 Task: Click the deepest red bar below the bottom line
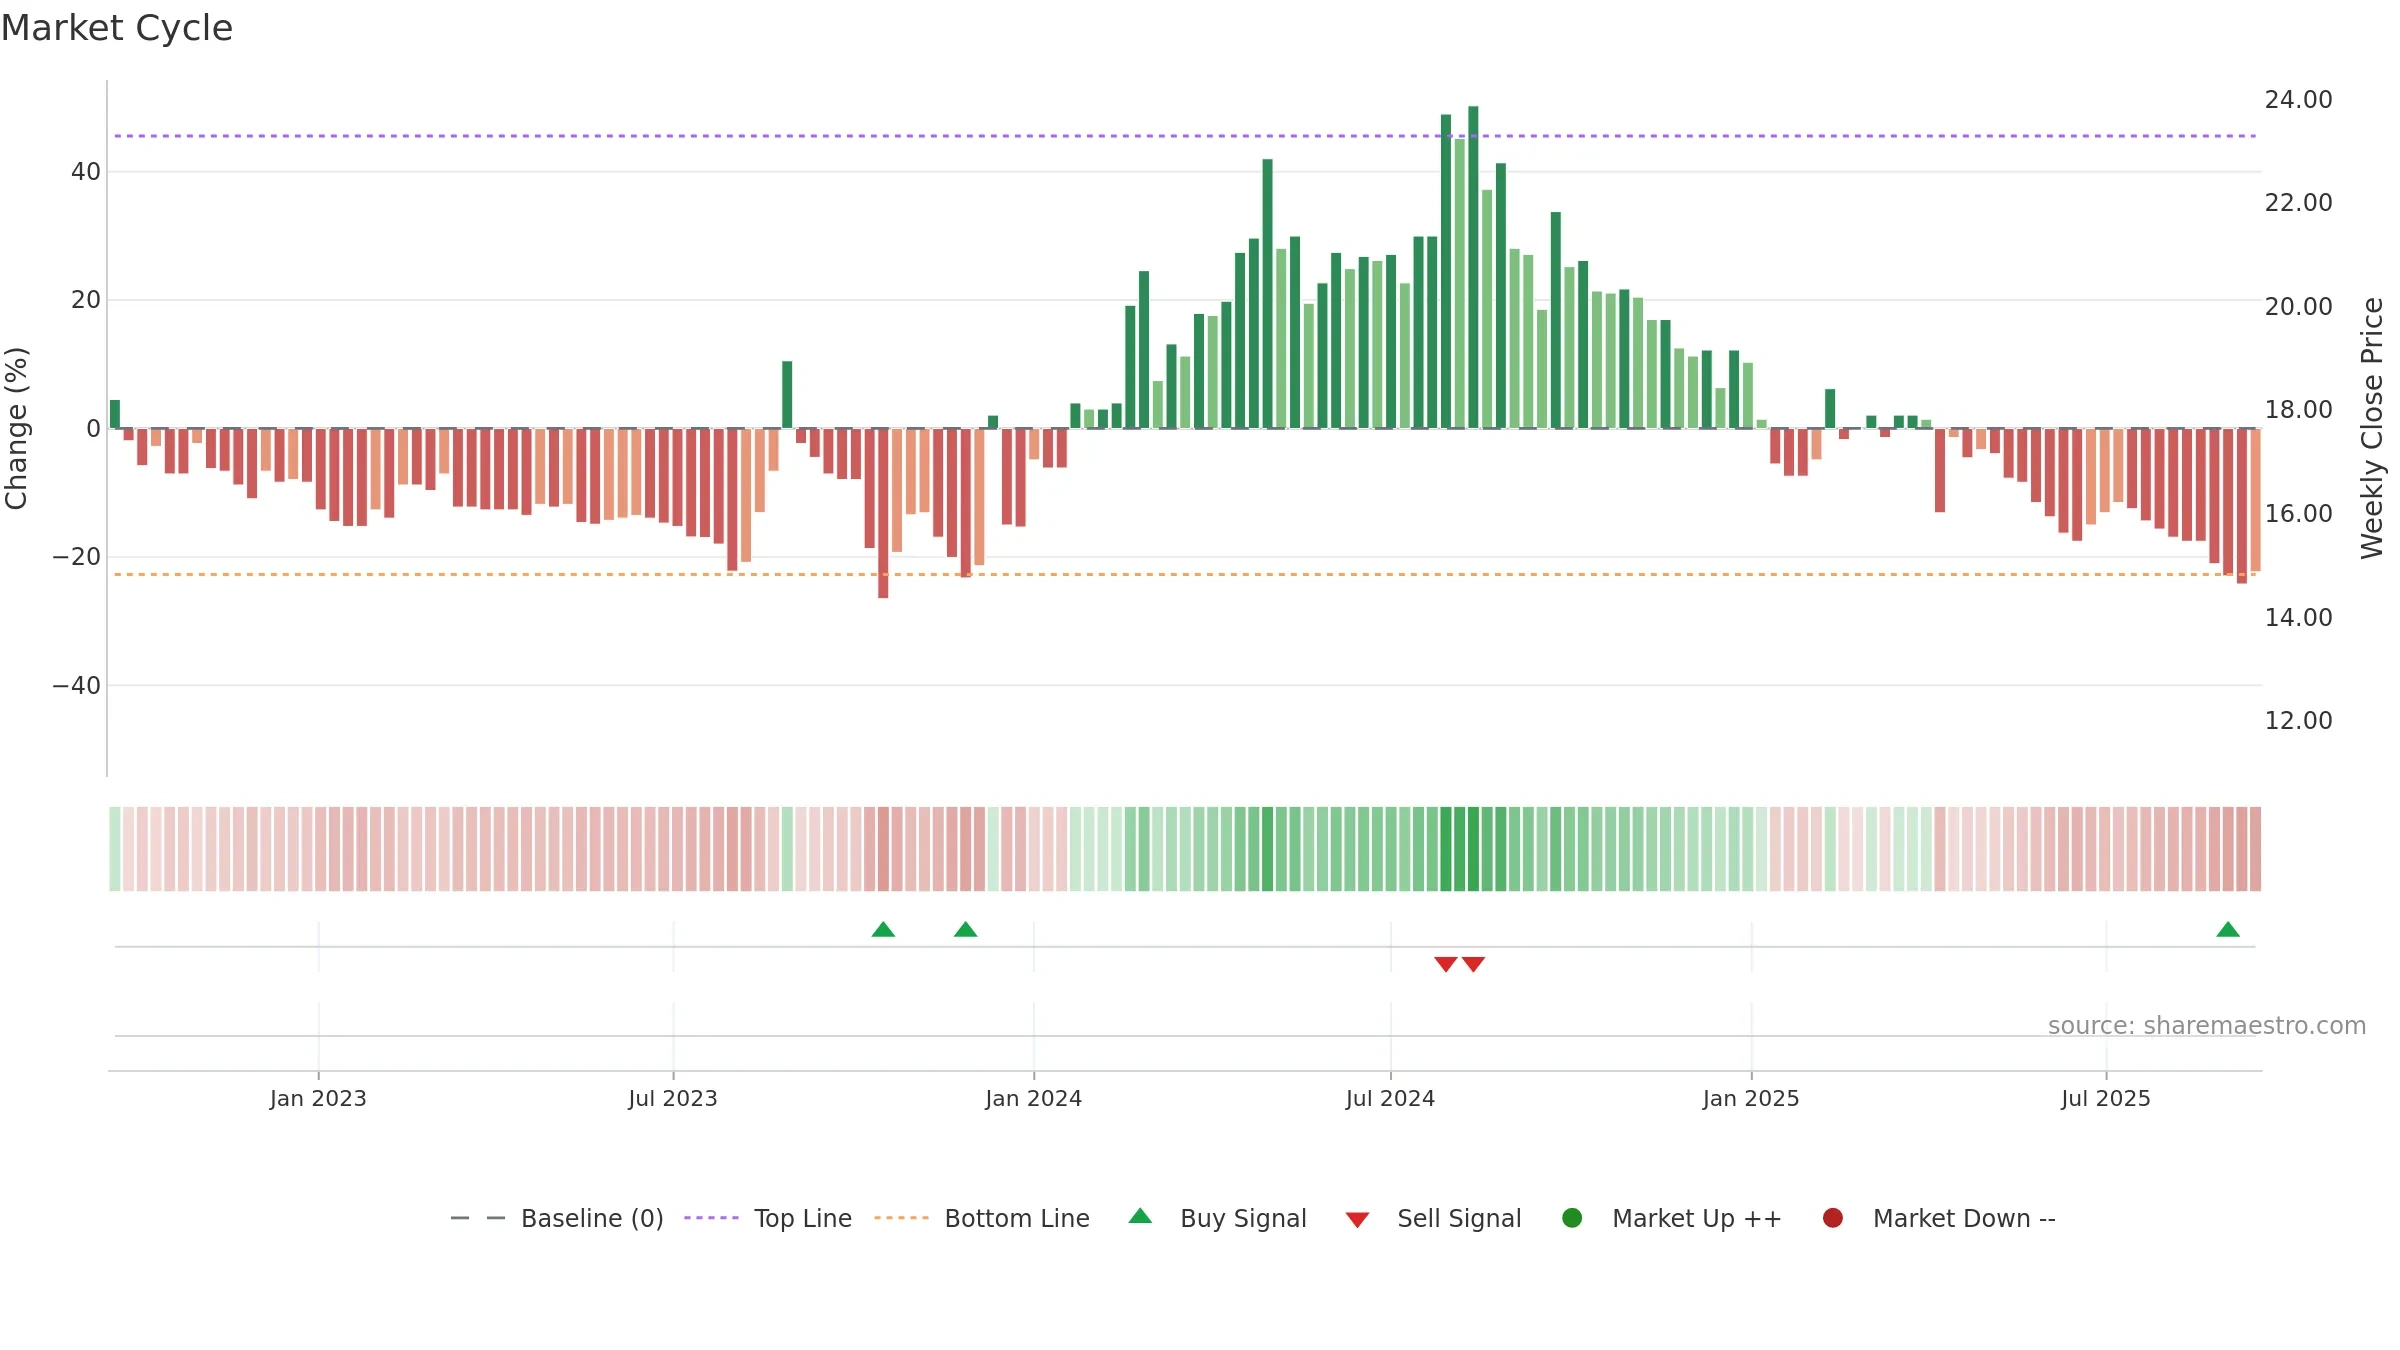tap(883, 513)
